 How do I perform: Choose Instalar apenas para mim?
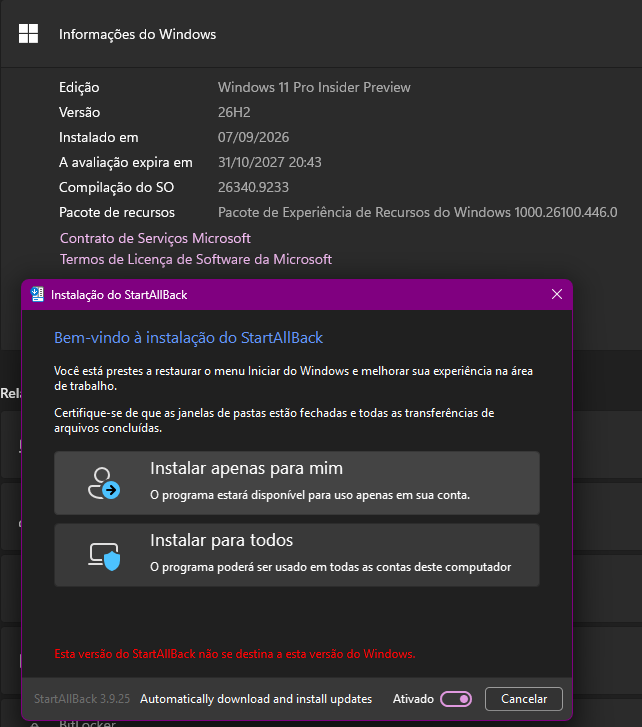[297, 483]
